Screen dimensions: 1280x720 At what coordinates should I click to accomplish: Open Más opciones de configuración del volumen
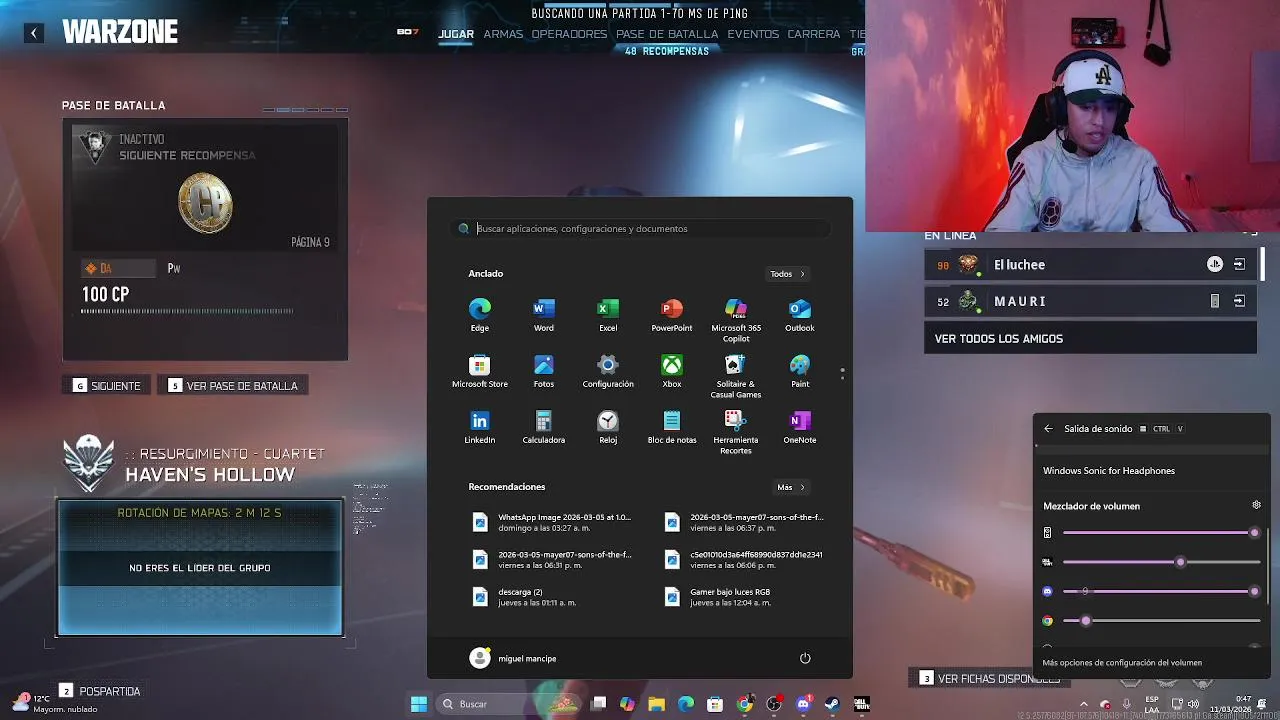tap(1122, 662)
